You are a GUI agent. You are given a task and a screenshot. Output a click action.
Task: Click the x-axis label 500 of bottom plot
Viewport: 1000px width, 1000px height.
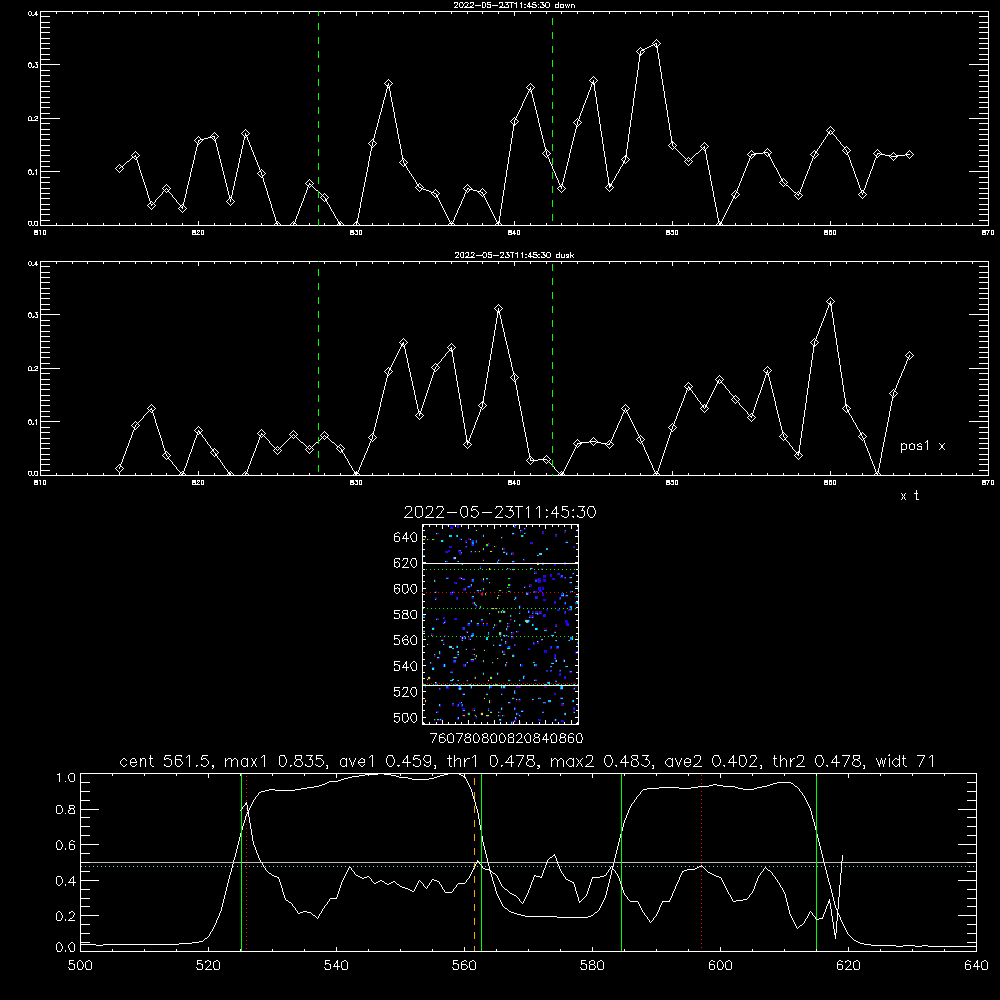point(80,966)
